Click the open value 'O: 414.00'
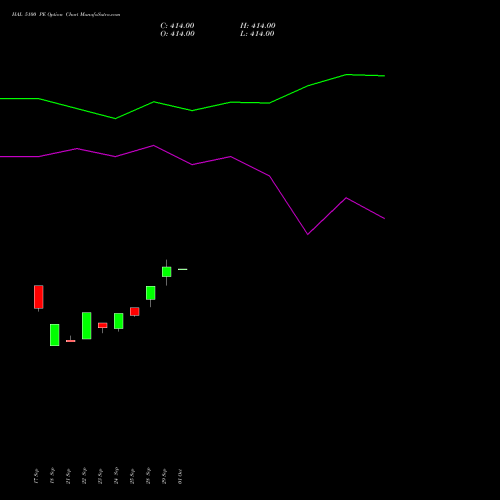 click(x=177, y=34)
